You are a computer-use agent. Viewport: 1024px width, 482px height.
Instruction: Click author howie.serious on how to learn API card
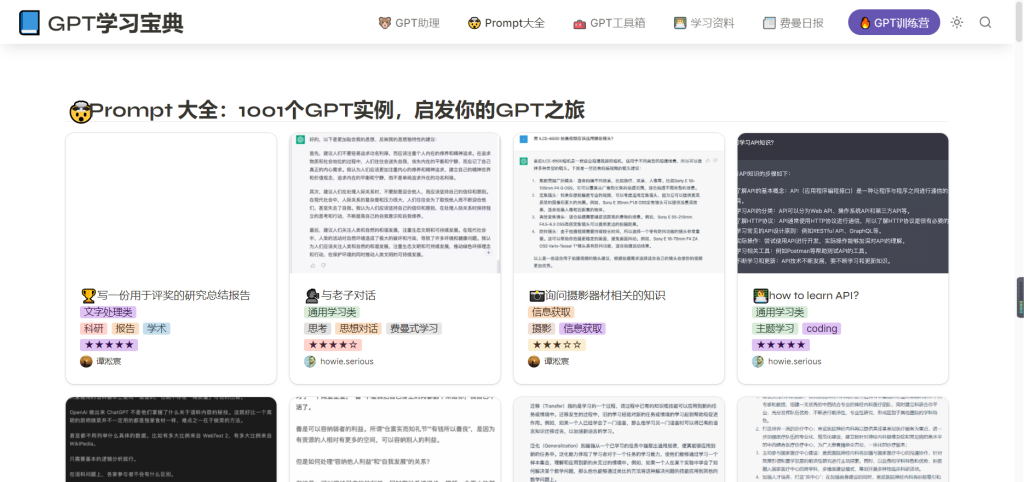click(x=795, y=361)
